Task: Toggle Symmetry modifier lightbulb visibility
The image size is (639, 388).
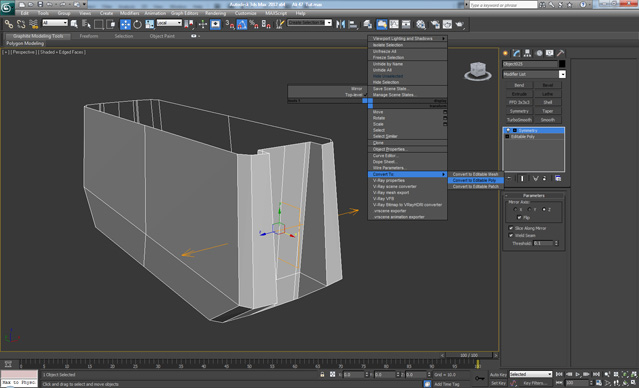Action: [508, 130]
